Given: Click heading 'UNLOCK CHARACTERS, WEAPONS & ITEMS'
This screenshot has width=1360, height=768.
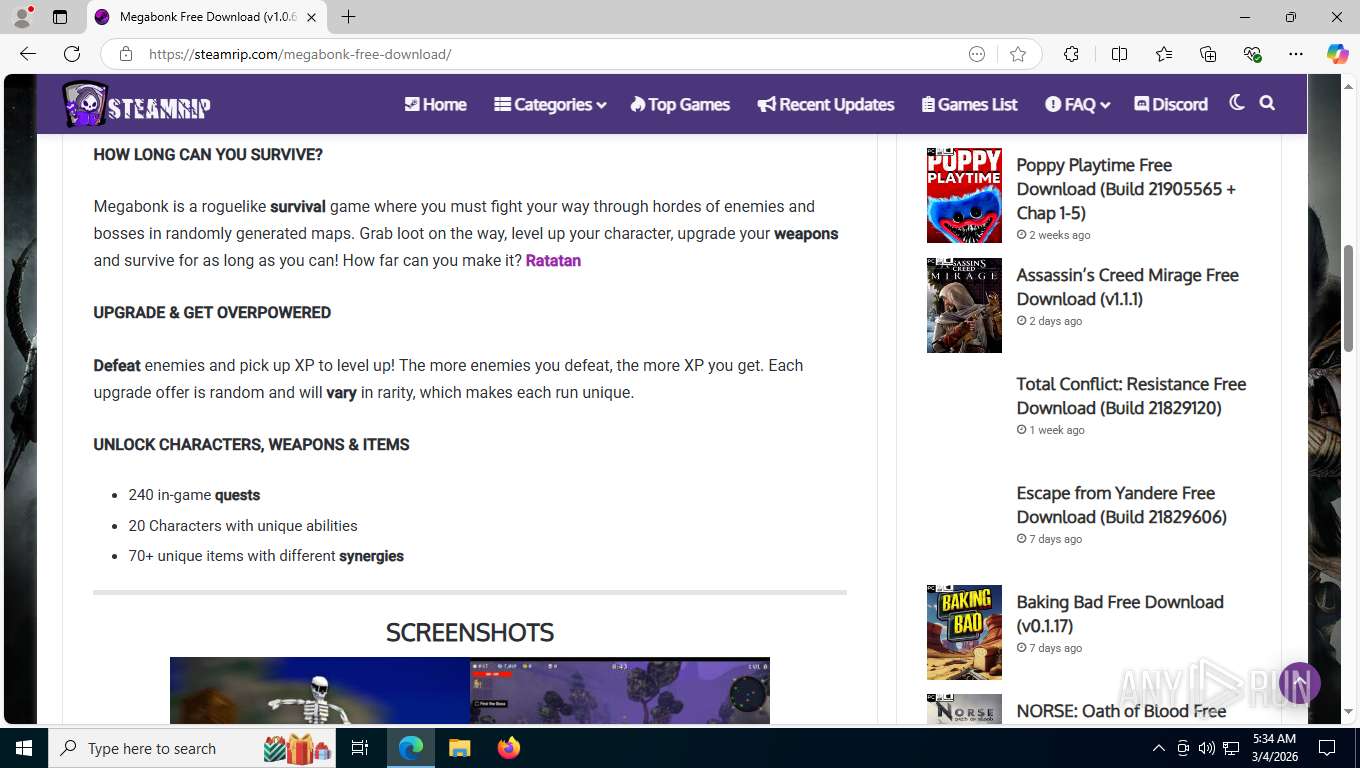Looking at the screenshot, I should 251,444.
